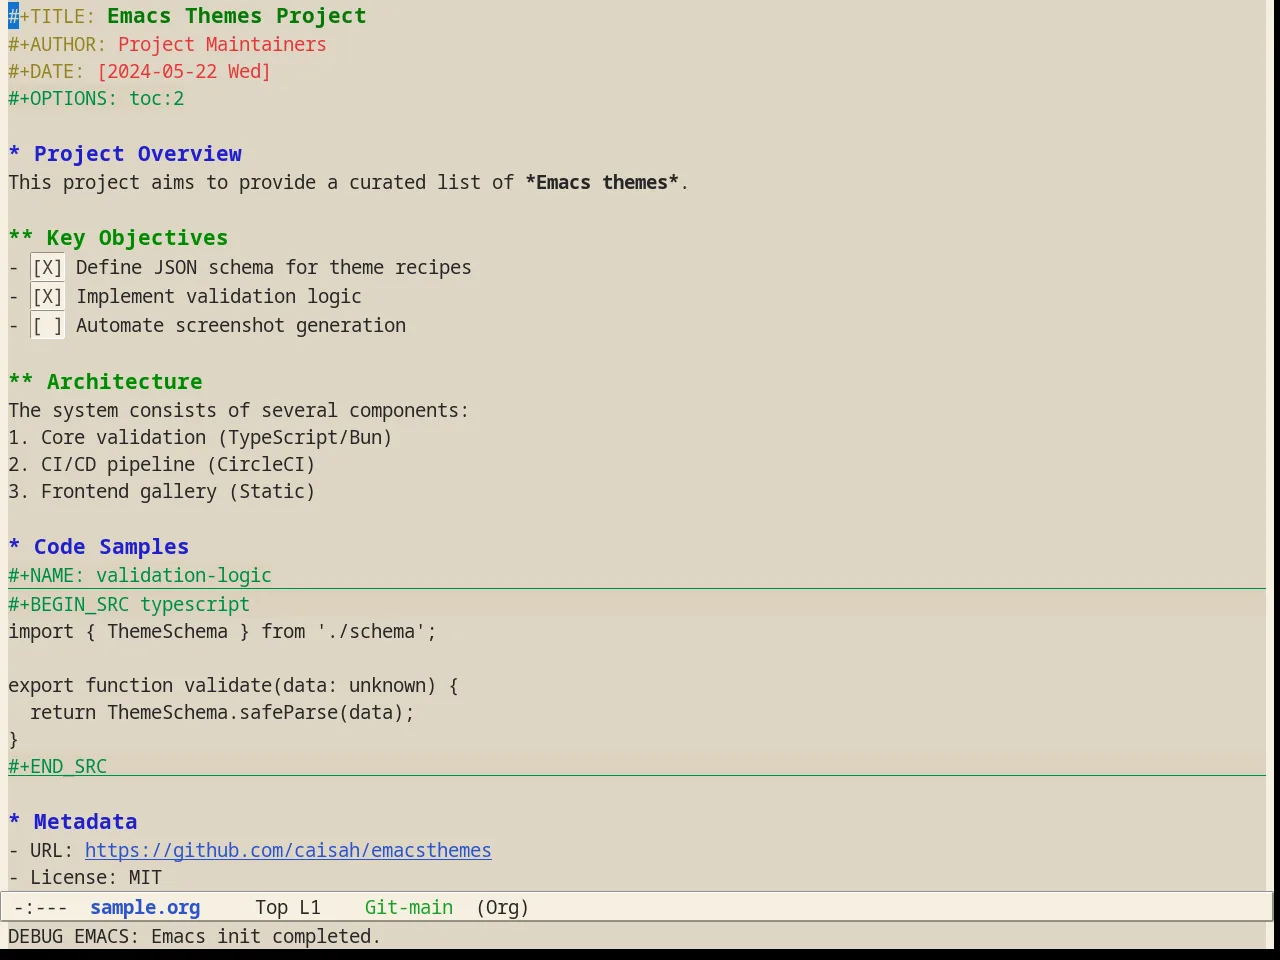
Task: Click the '#+END_SRC' line
Action: pyautogui.click(x=57, y=766)
